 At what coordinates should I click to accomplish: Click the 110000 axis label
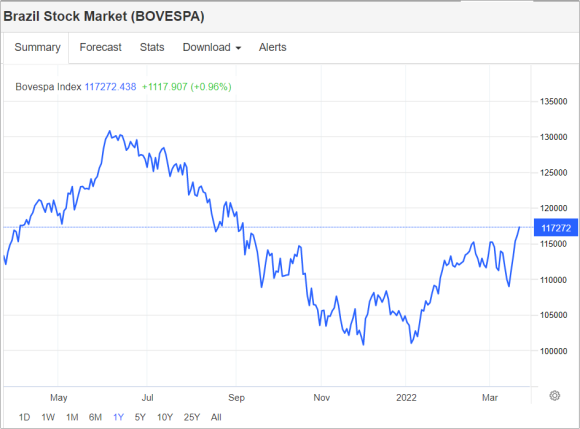tap(553, 280)
